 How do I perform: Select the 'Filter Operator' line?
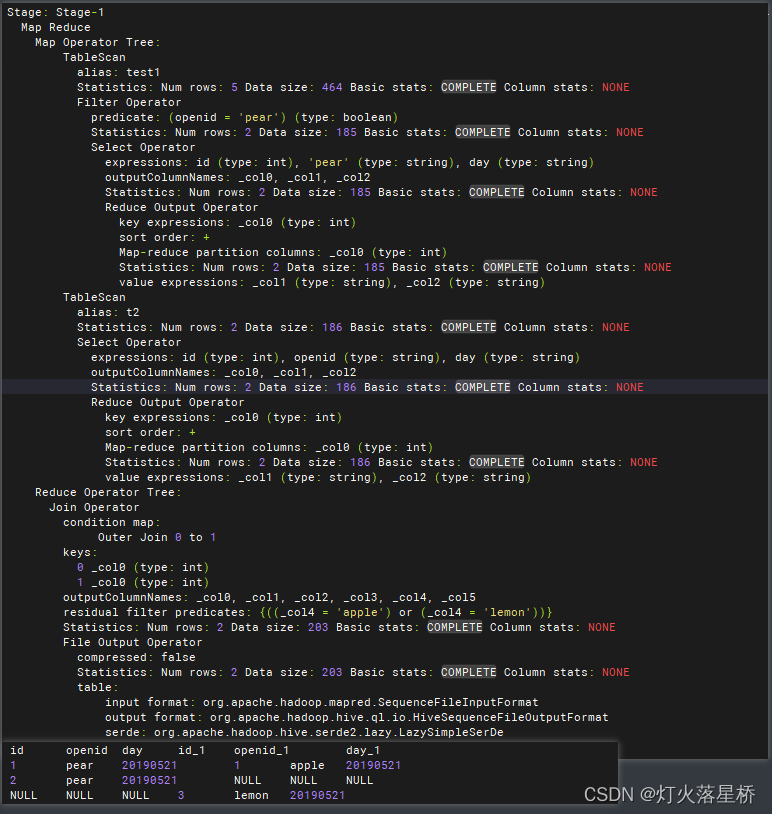tap(129, 102)
